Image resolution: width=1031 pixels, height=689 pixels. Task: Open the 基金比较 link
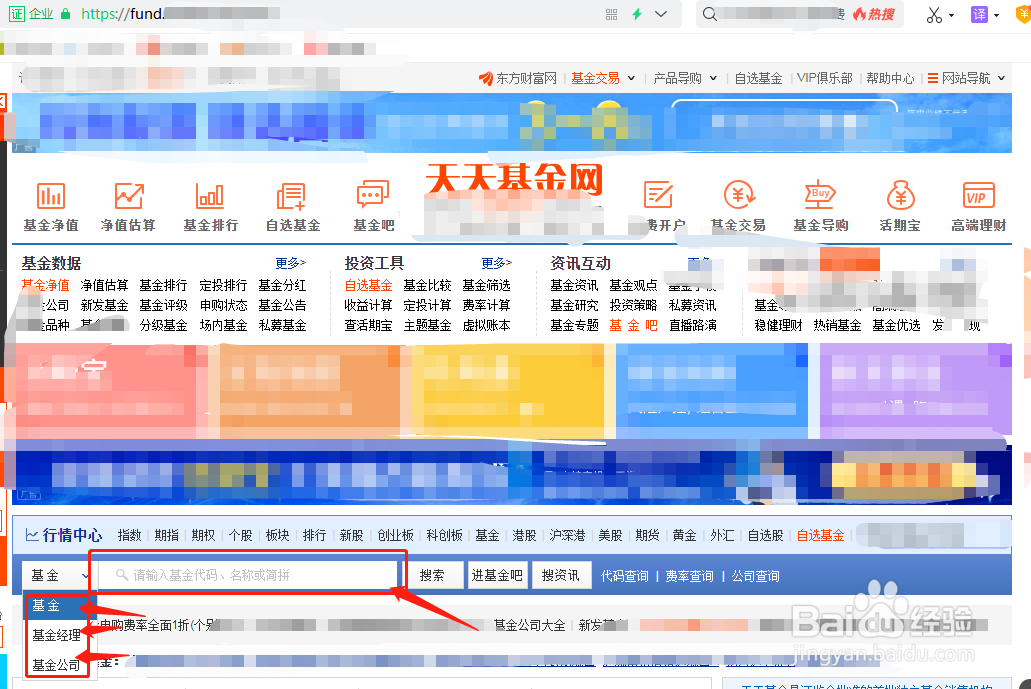427,285
